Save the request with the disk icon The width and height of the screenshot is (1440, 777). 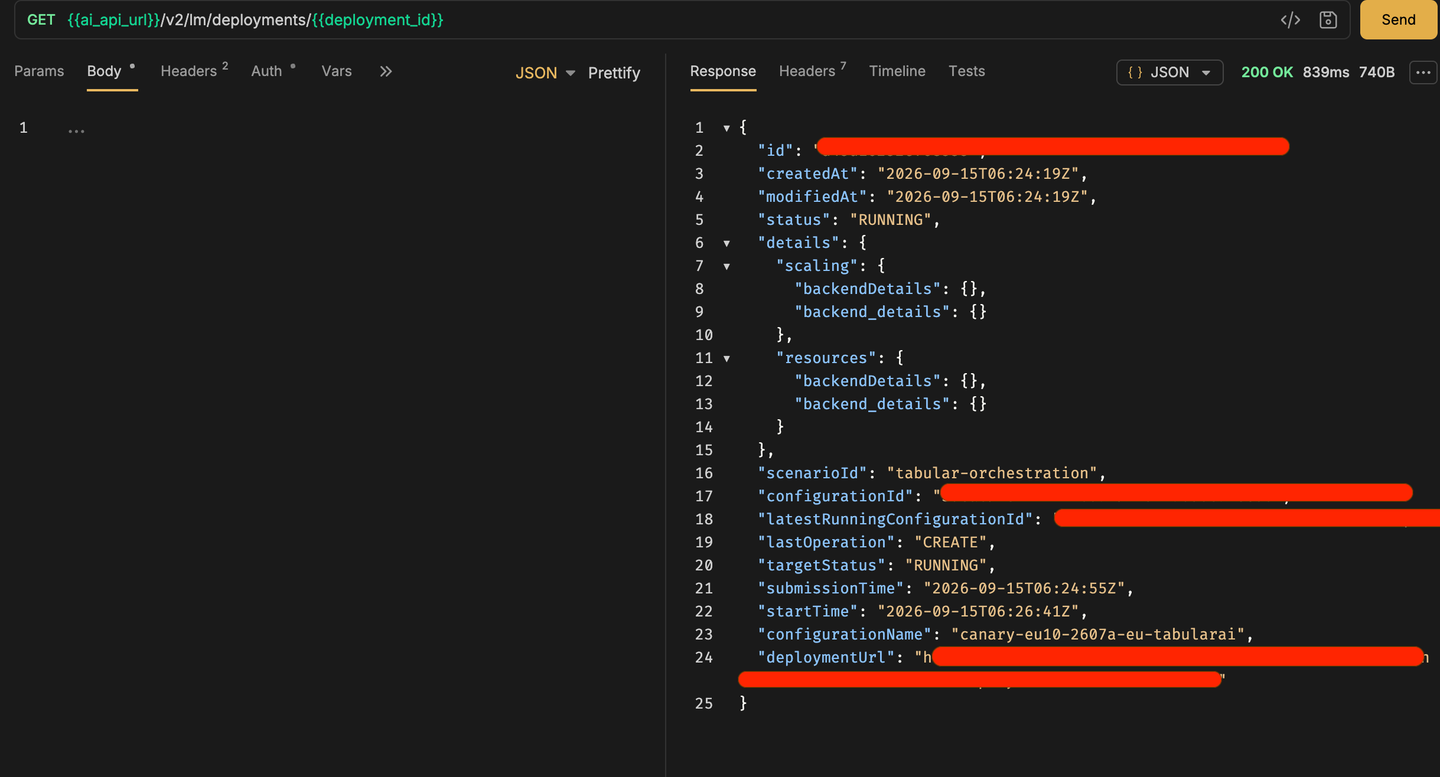click(1328, 20)
